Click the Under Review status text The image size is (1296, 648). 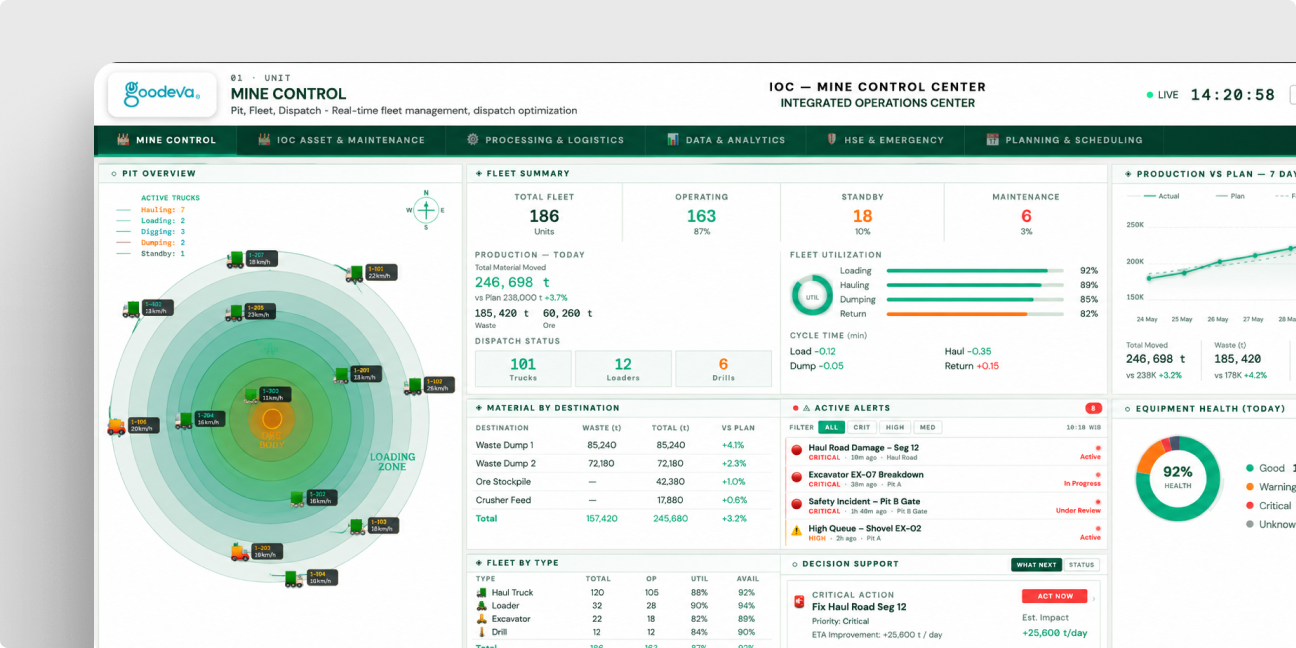[x=1078, y=511]
